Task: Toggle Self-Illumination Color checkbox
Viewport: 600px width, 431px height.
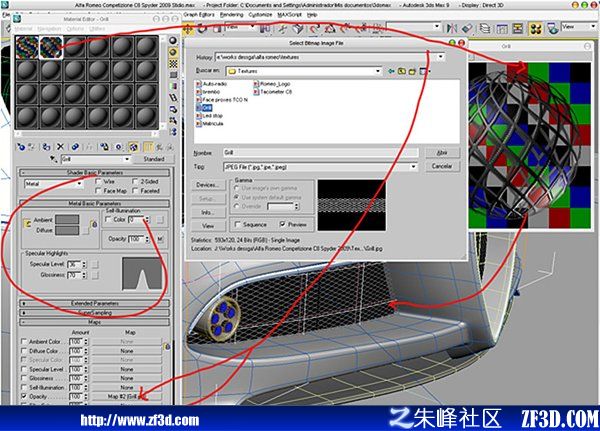Action: [x=108, y=219]
